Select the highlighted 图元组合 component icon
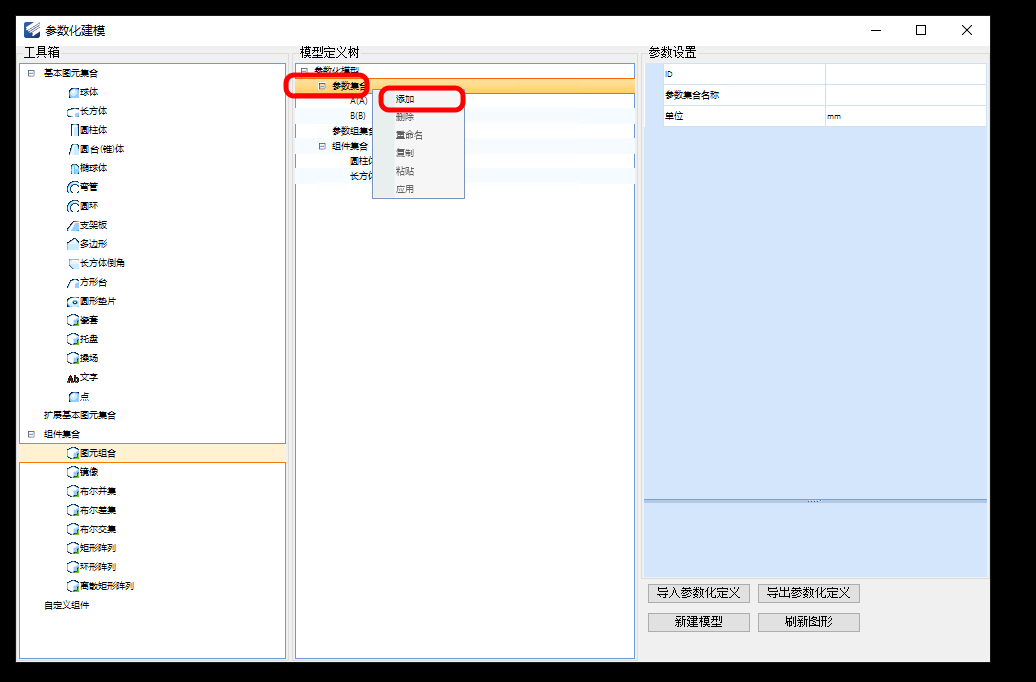The height and width of the screenshot is (682, 1036). click(73, 453)
